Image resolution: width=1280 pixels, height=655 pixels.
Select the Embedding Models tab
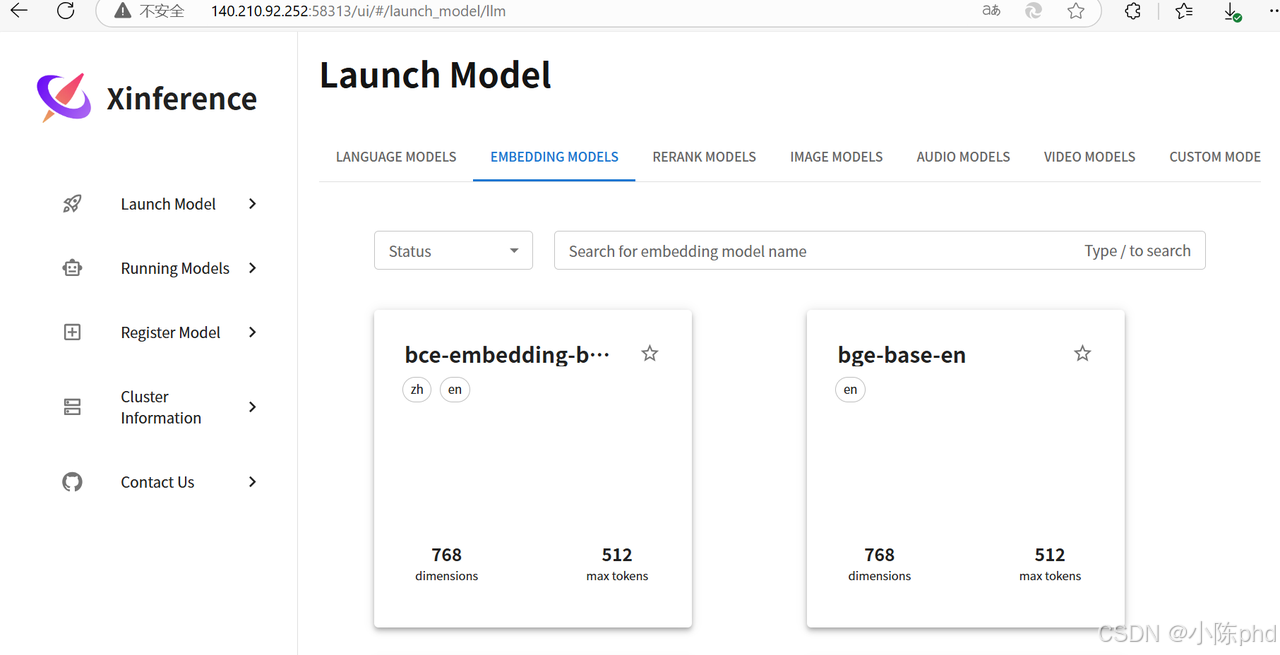coord(554,157)
